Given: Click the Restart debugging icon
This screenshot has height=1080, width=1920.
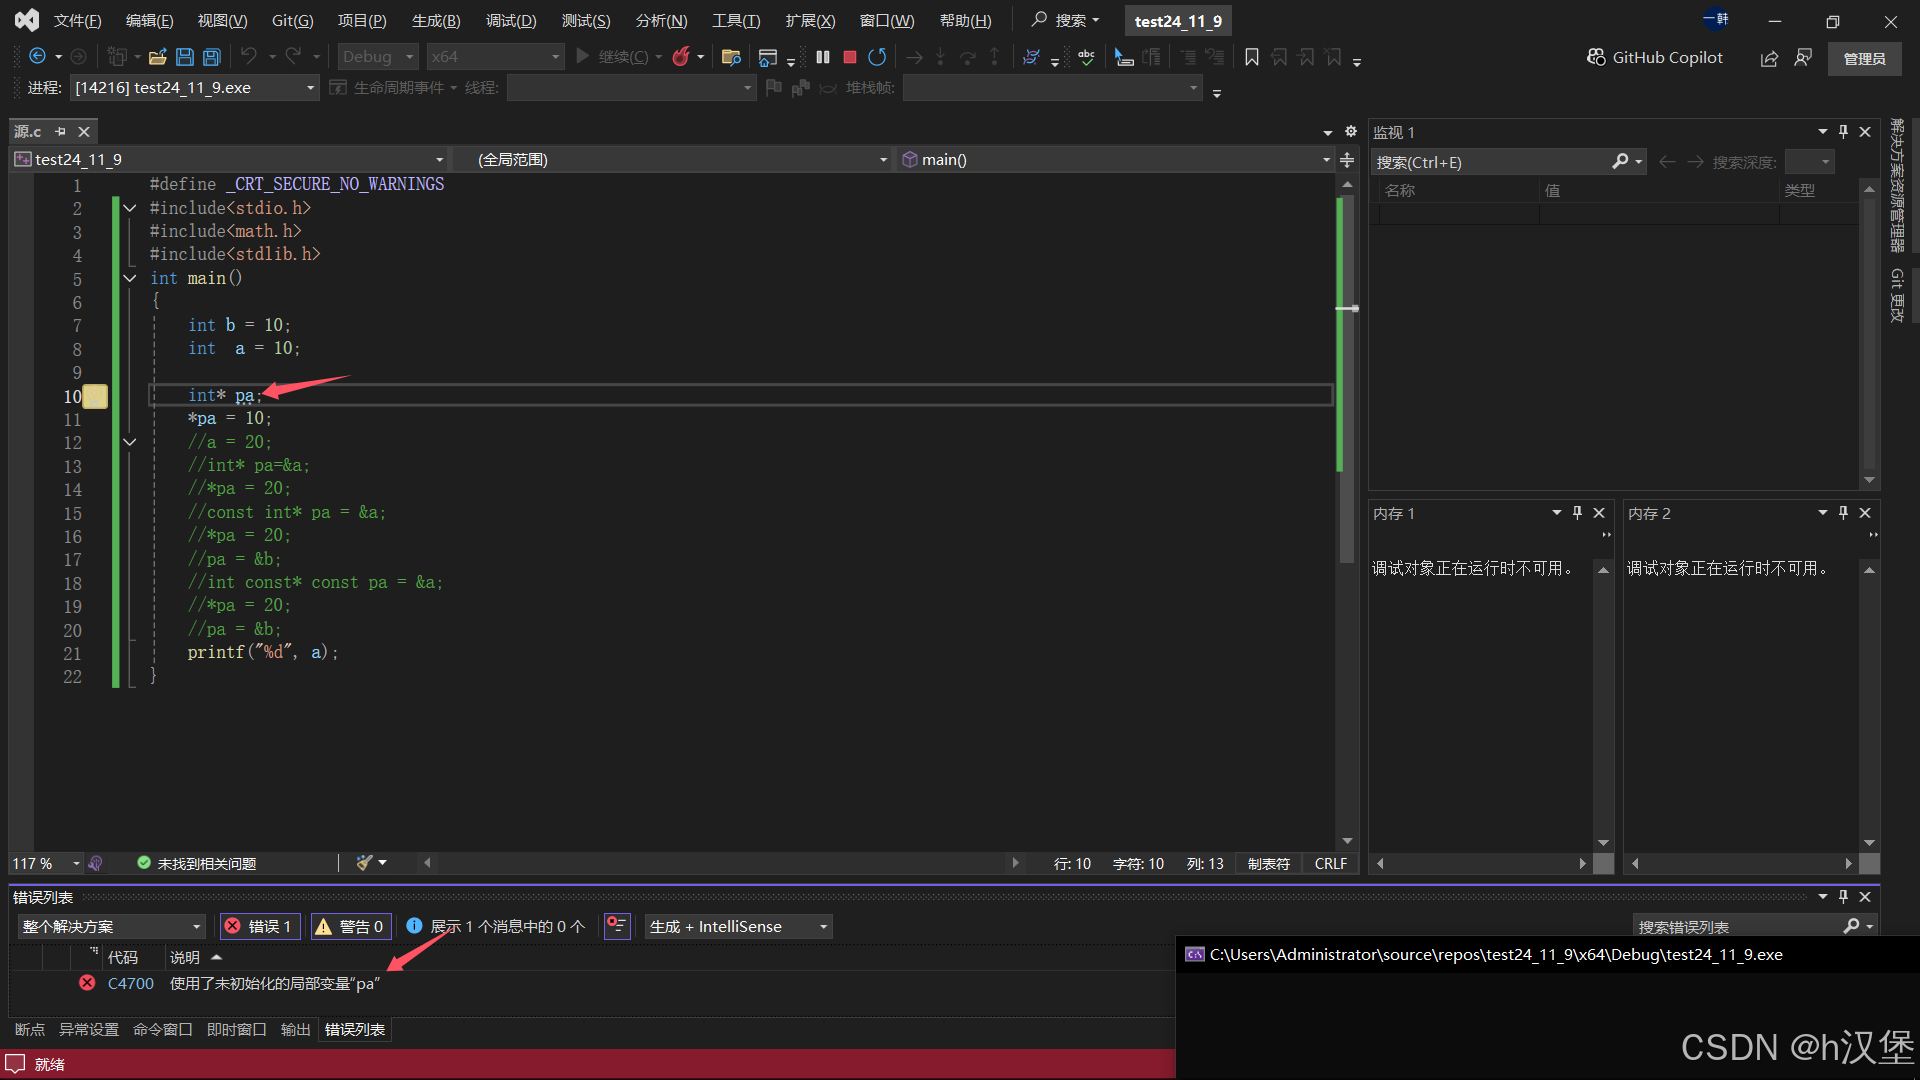Looking at the screenshot, I should [x=877, y=57].
